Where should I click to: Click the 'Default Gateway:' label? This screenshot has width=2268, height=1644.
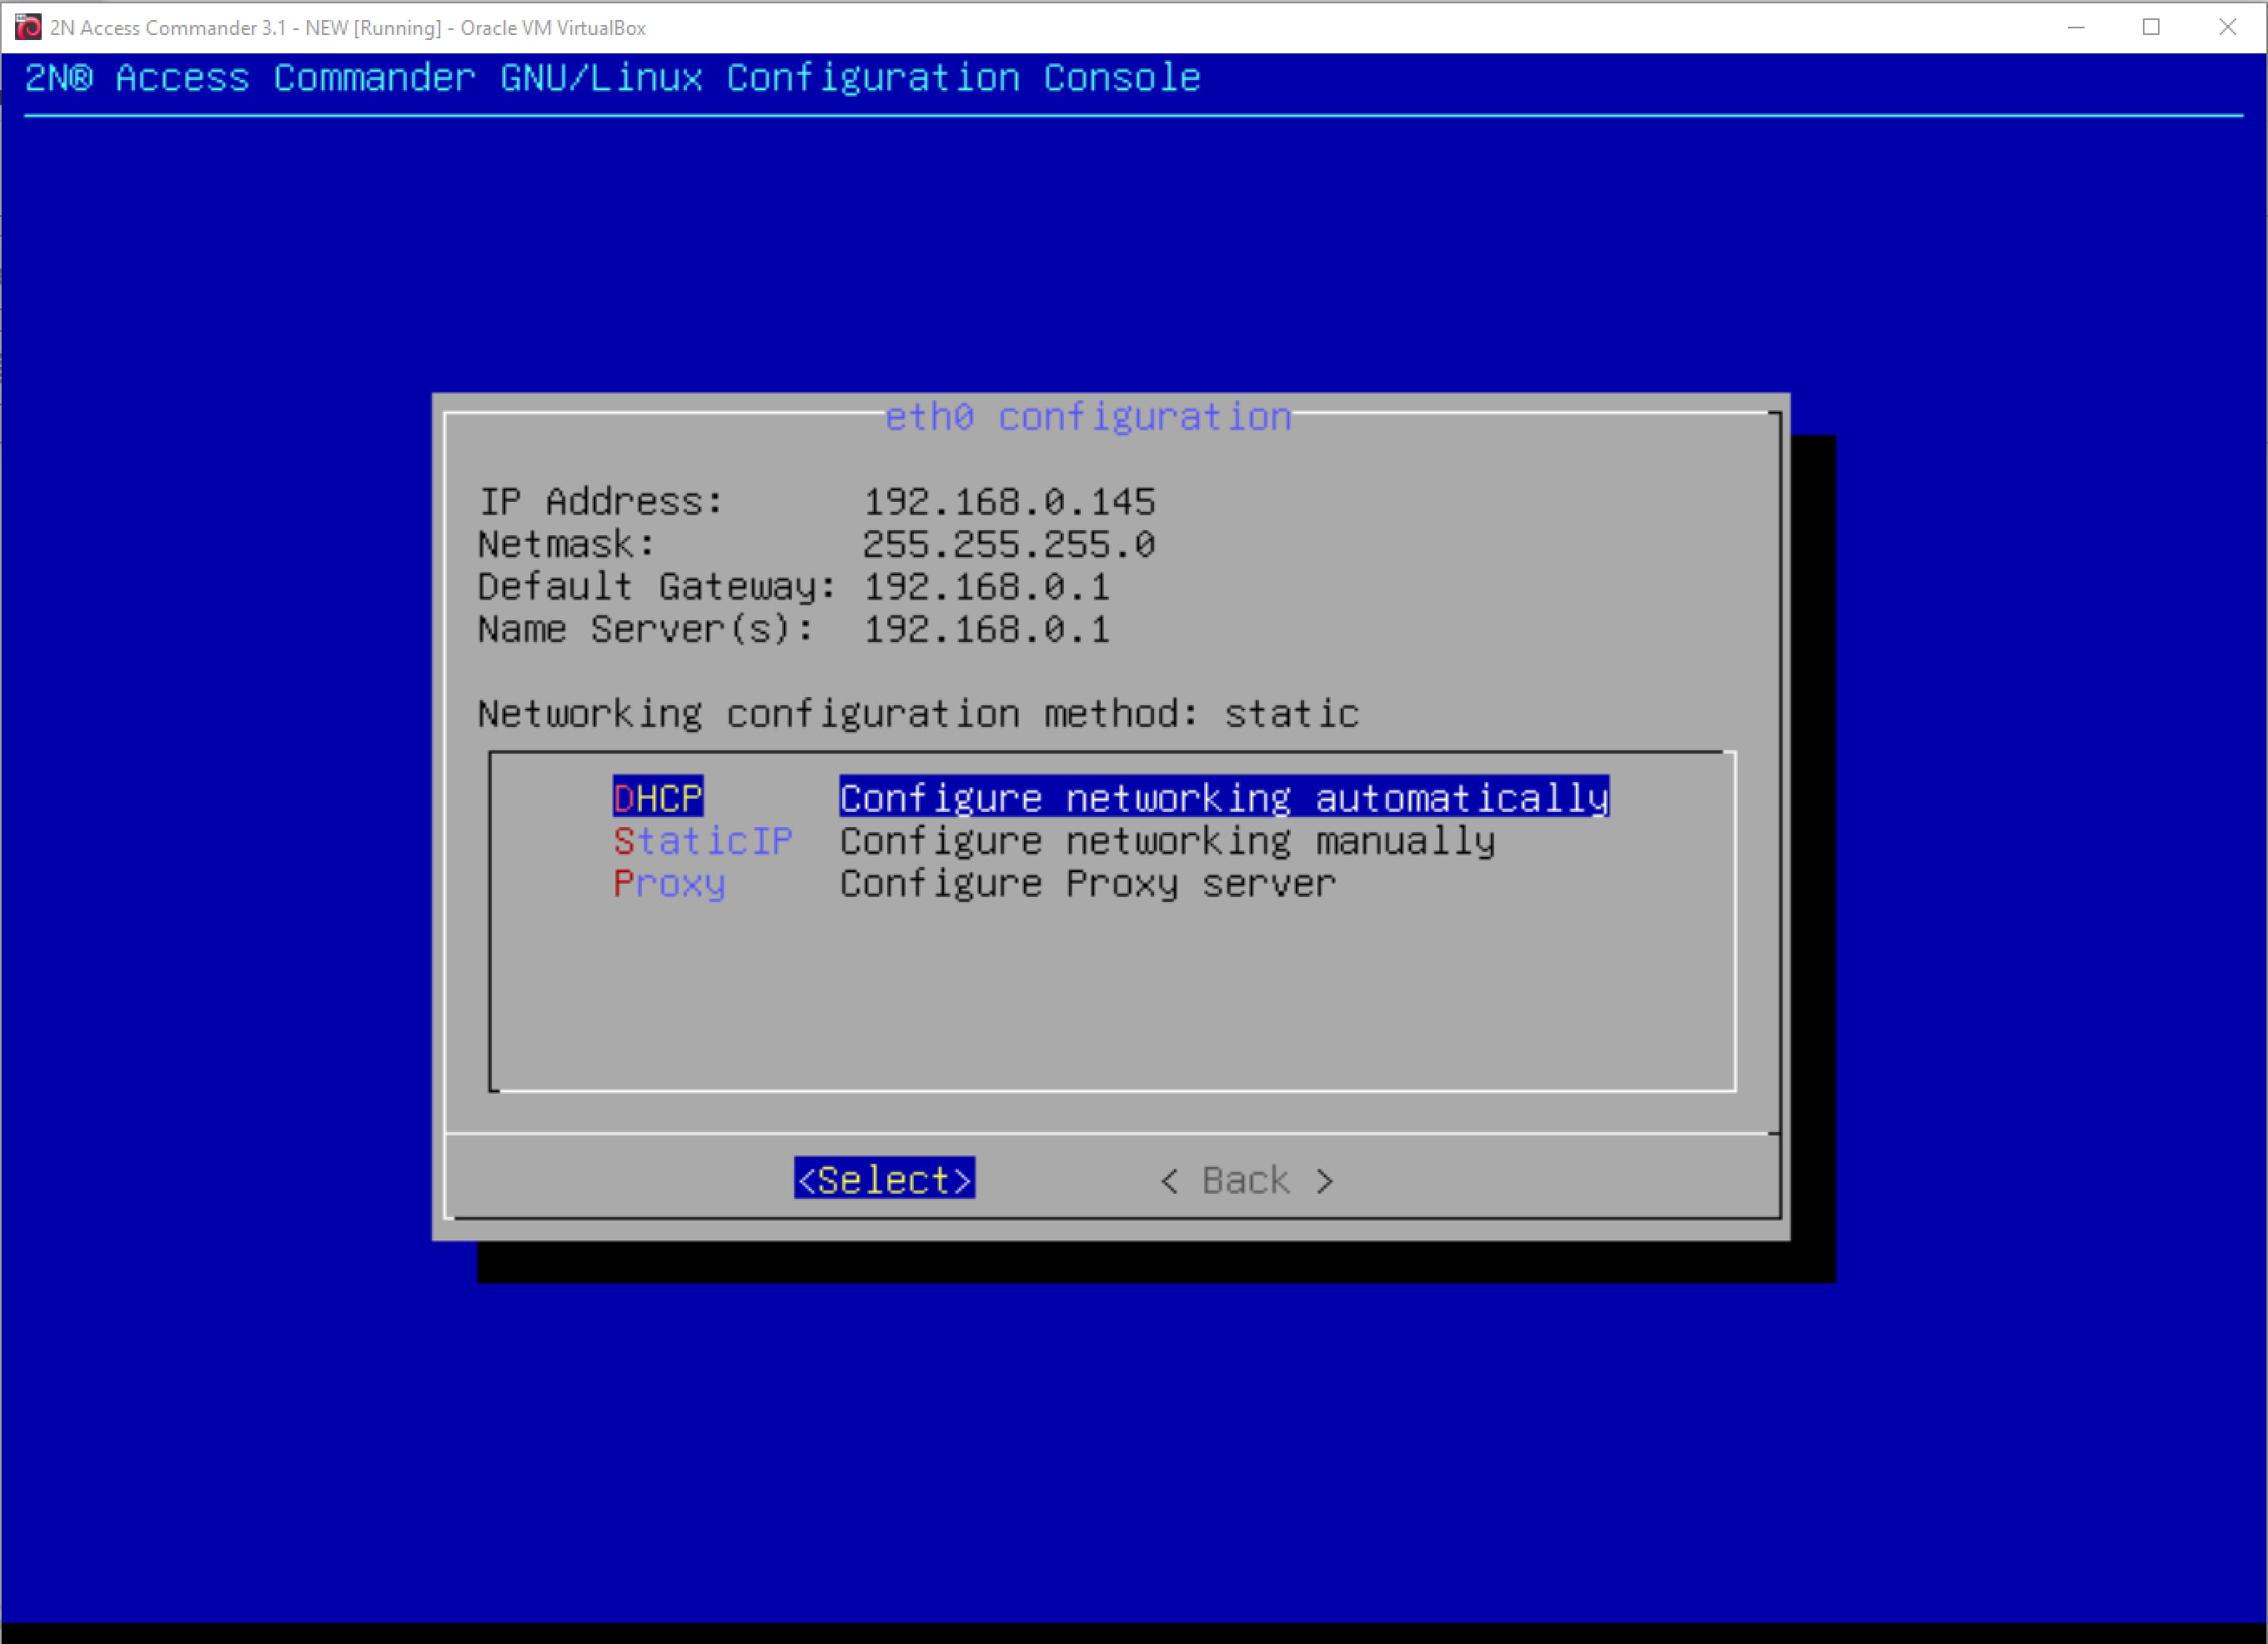pos(657,587)
